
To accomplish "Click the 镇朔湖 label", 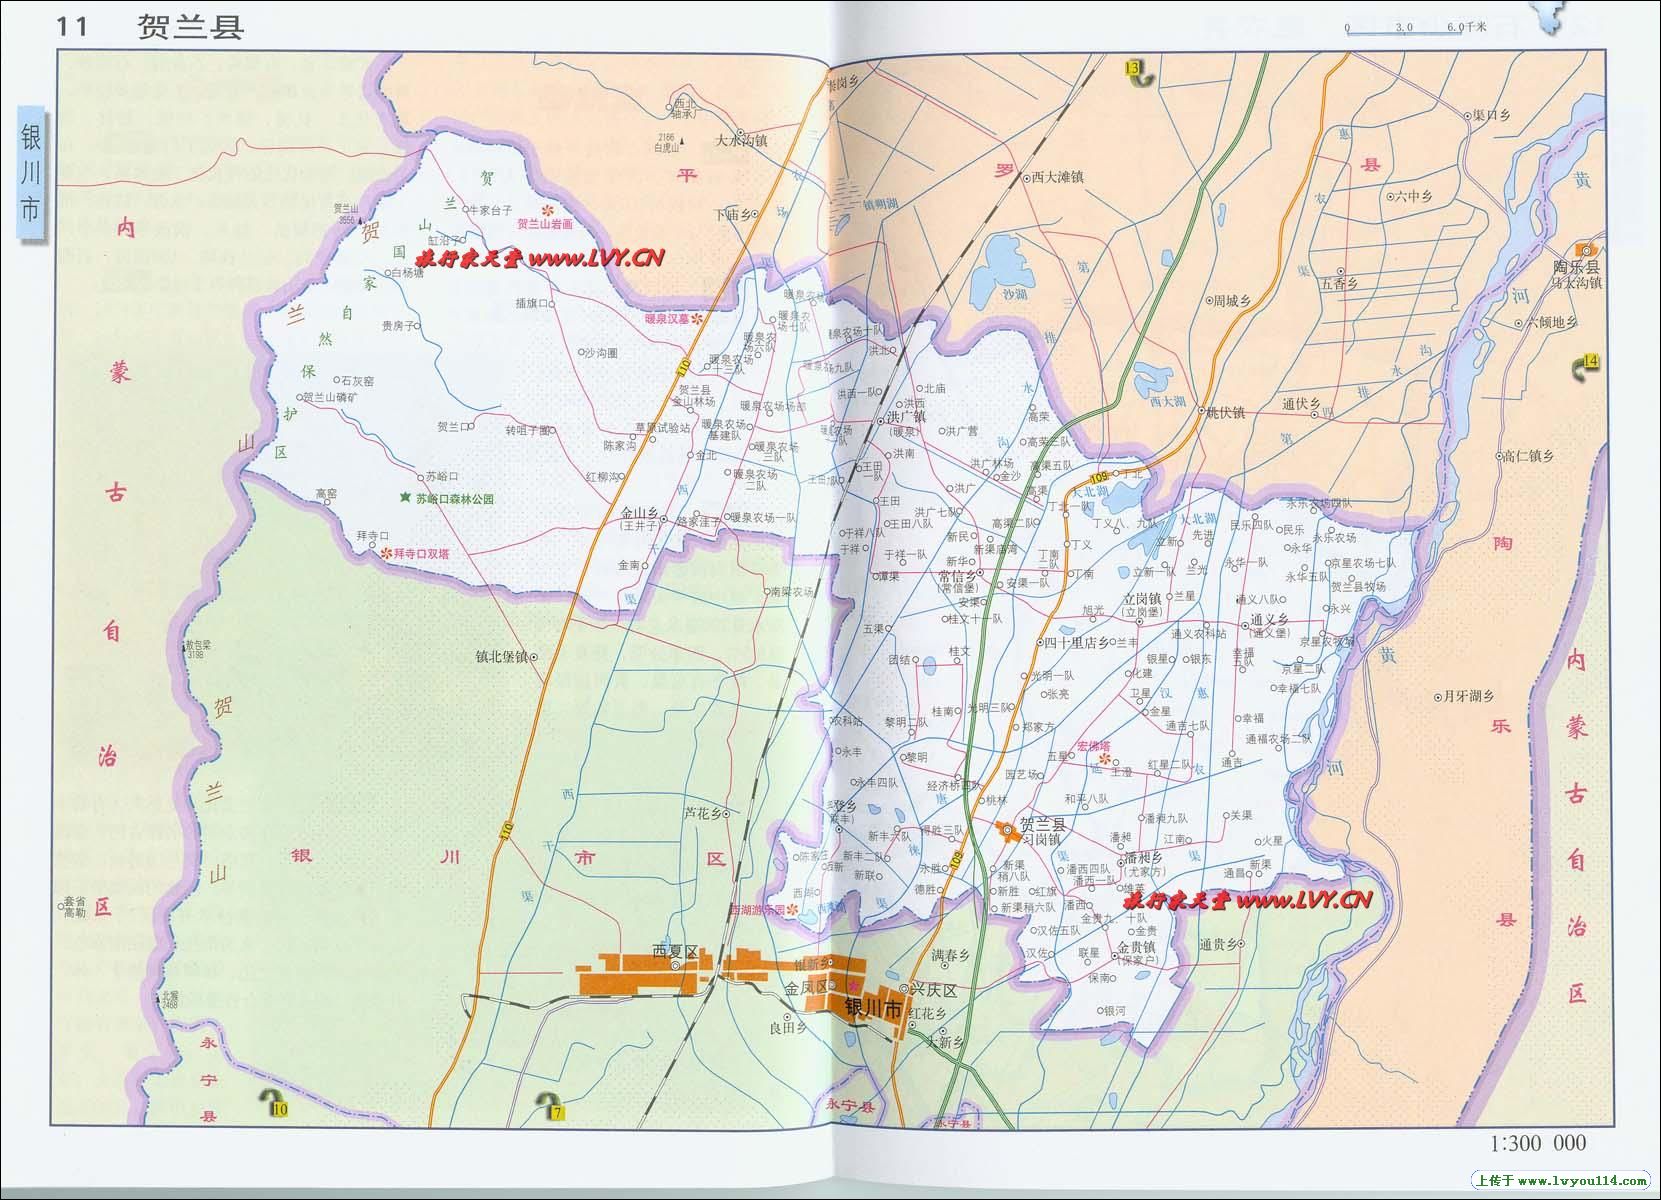I will (882, 204).
